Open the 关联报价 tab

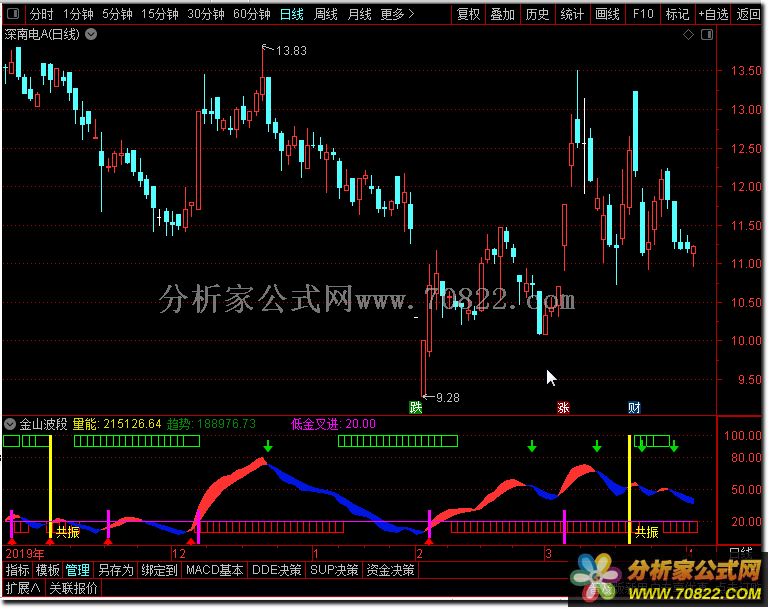click(x=73, y=588)
